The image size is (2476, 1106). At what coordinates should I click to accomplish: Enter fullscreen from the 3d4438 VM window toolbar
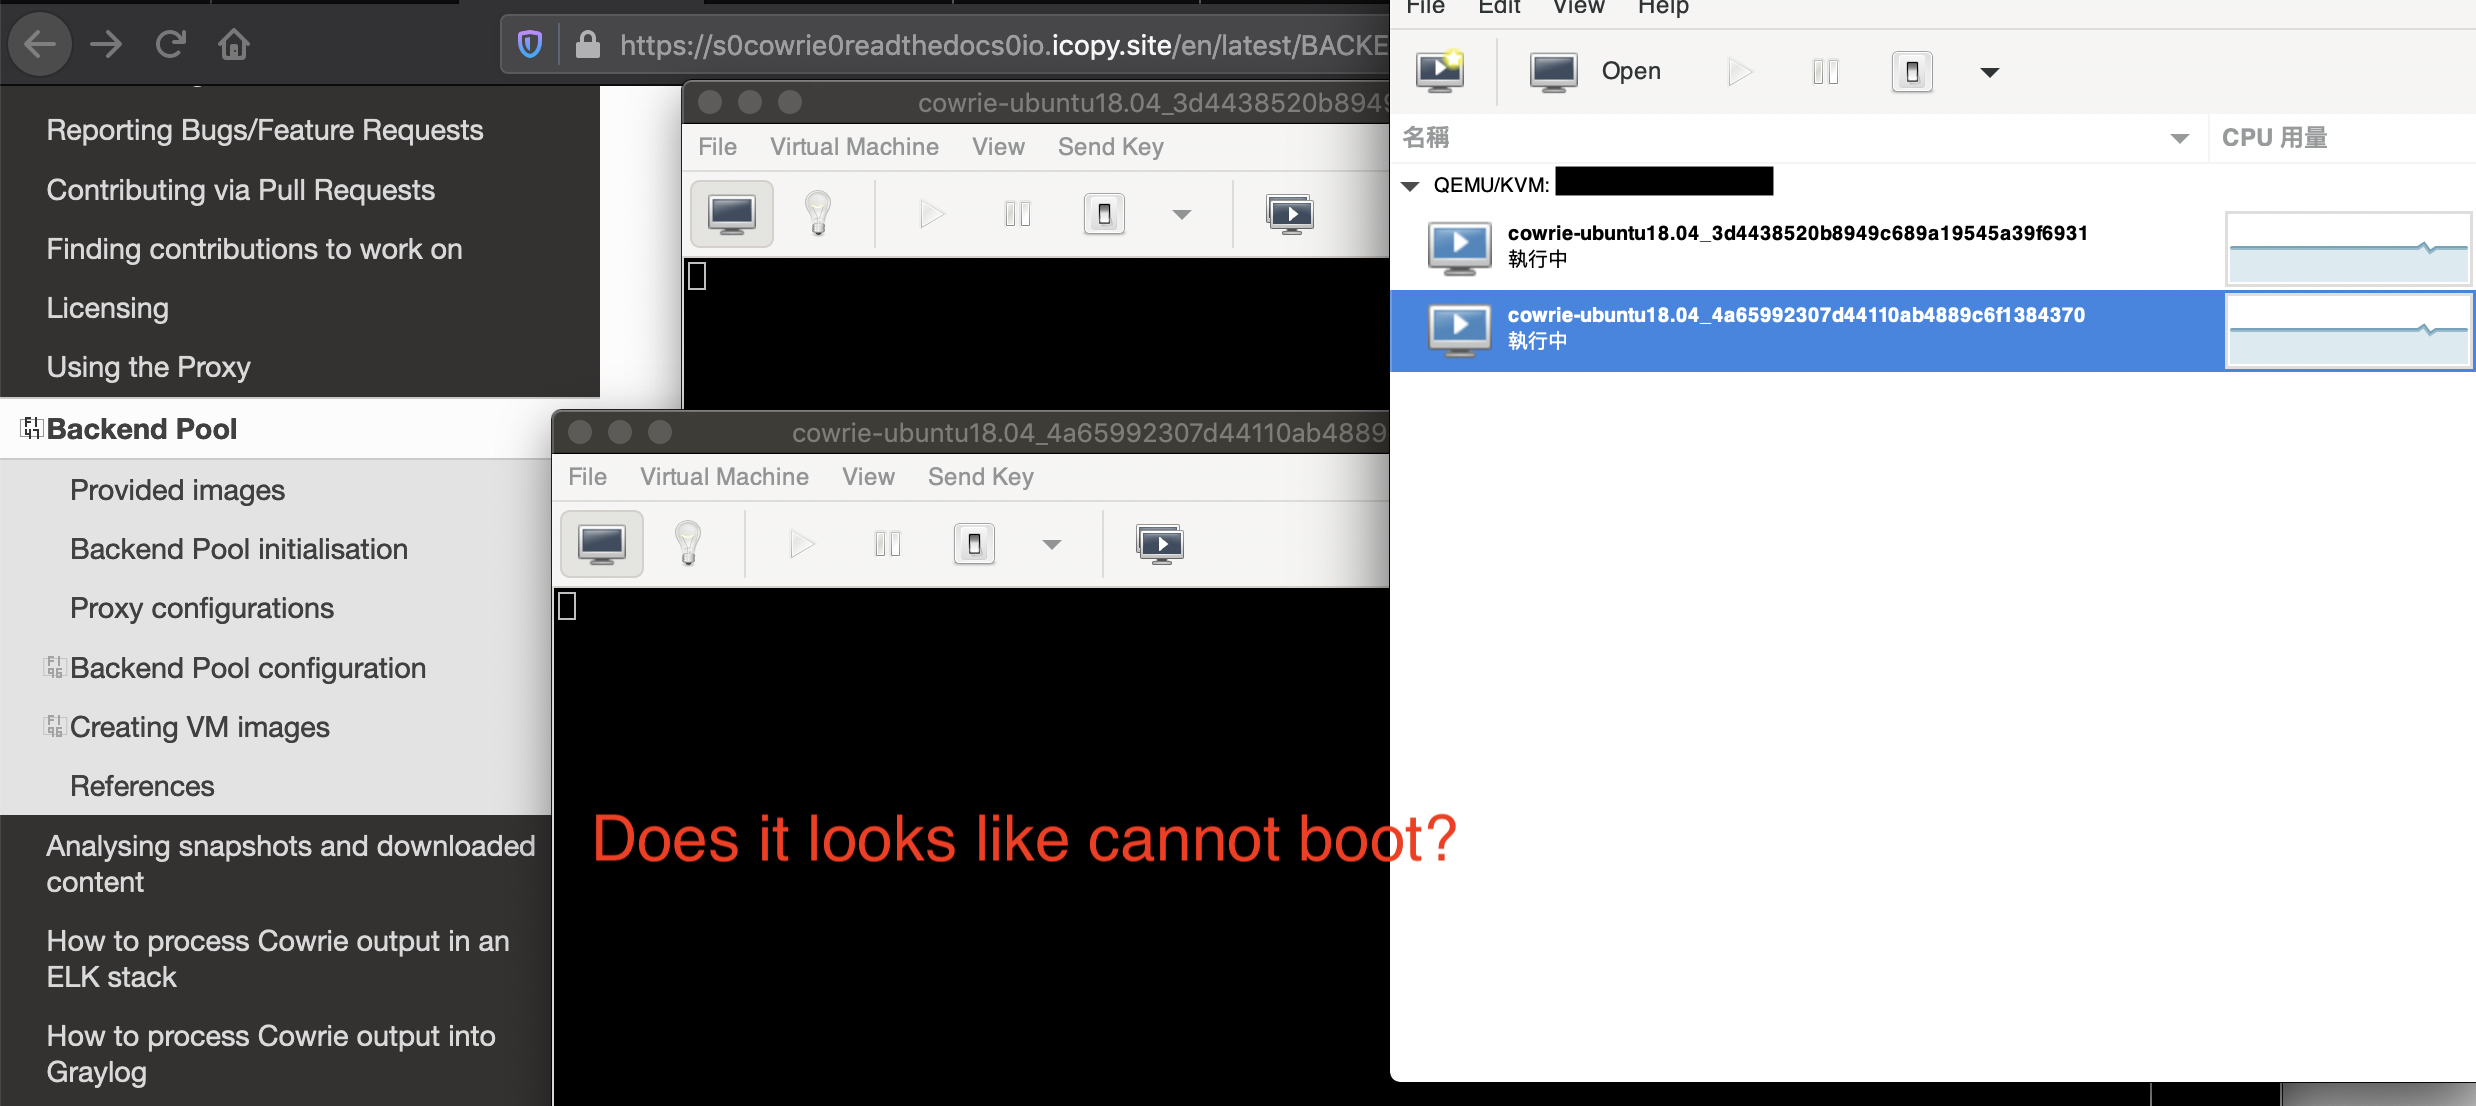[x=1290, y=213]
